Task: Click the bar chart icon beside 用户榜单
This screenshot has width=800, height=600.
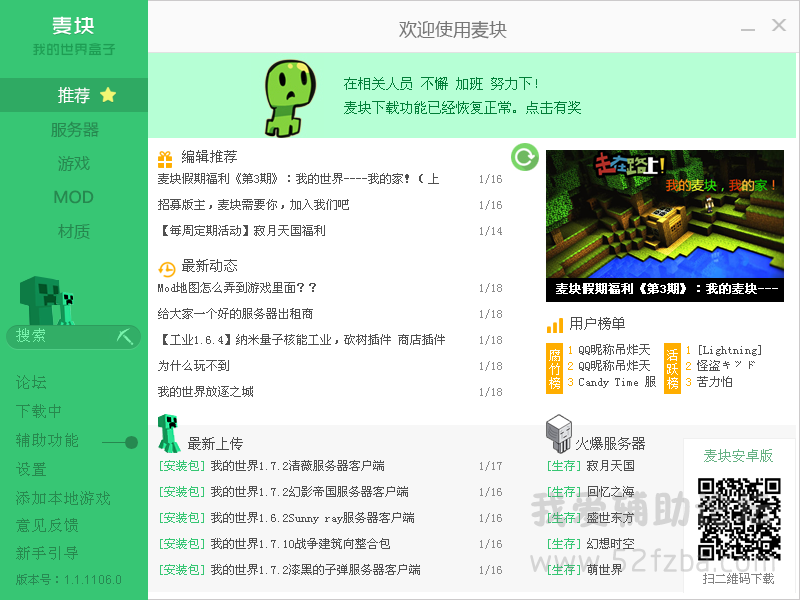Action: (555, 325)
